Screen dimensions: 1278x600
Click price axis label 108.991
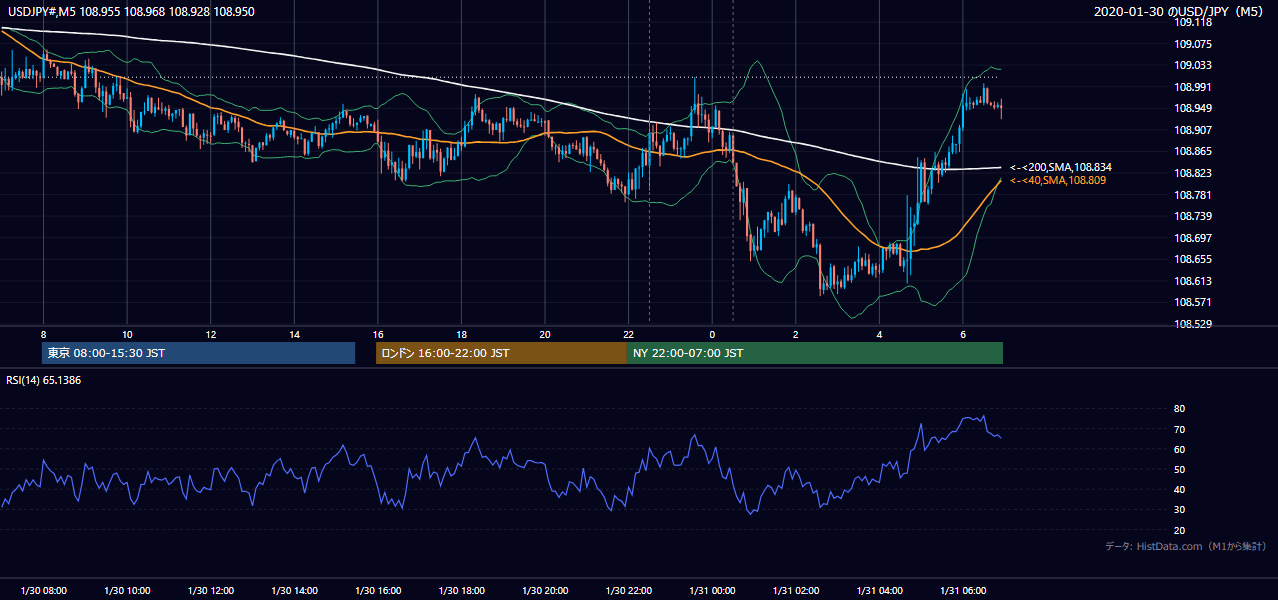coord(1192,87)
